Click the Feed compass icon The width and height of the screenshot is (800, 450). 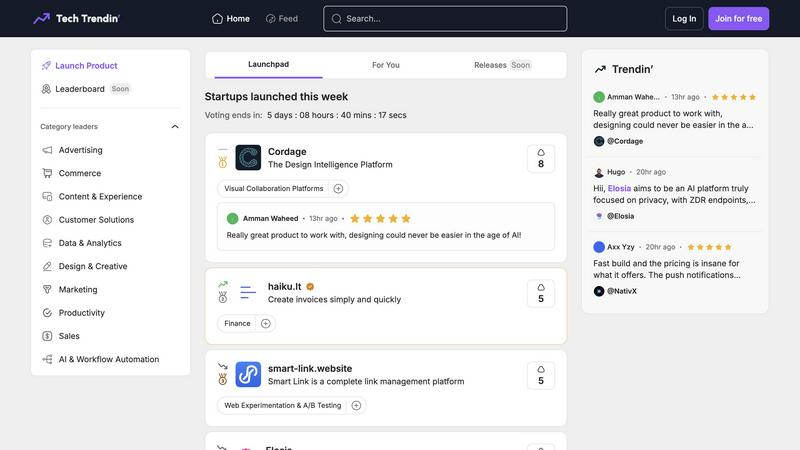270,19
